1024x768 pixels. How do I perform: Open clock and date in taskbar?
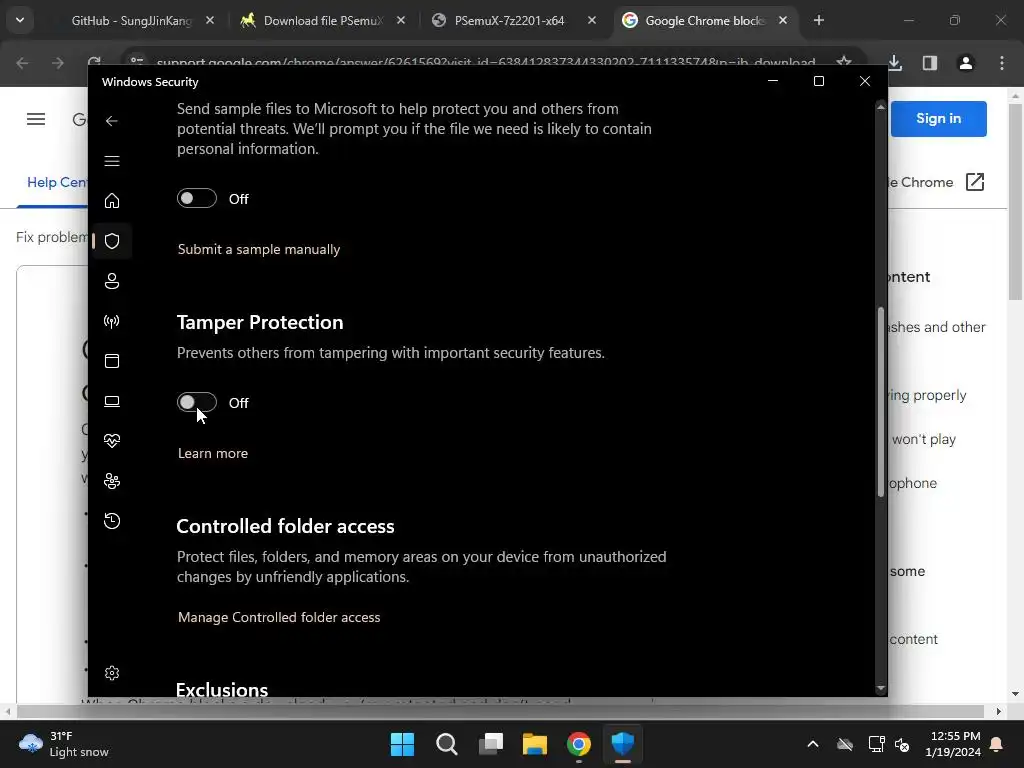pyautogui.click(x=953, y=744)
